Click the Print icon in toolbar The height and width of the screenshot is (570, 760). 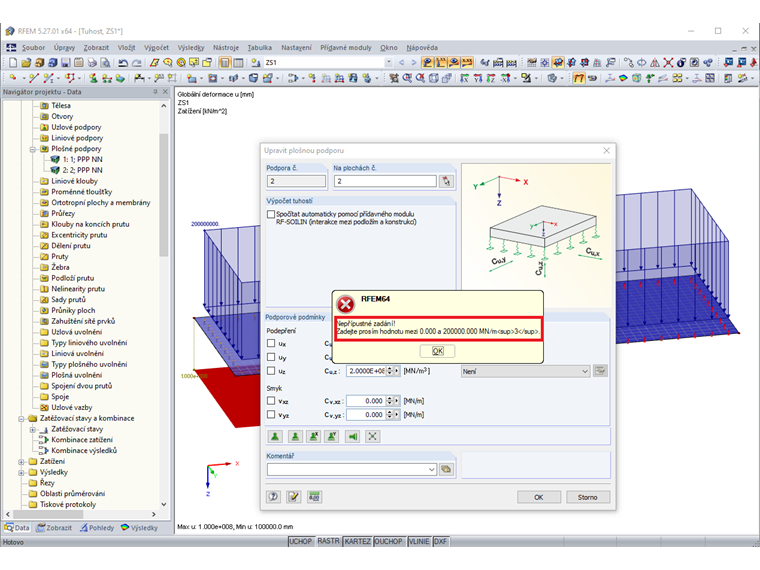(92, 63)
